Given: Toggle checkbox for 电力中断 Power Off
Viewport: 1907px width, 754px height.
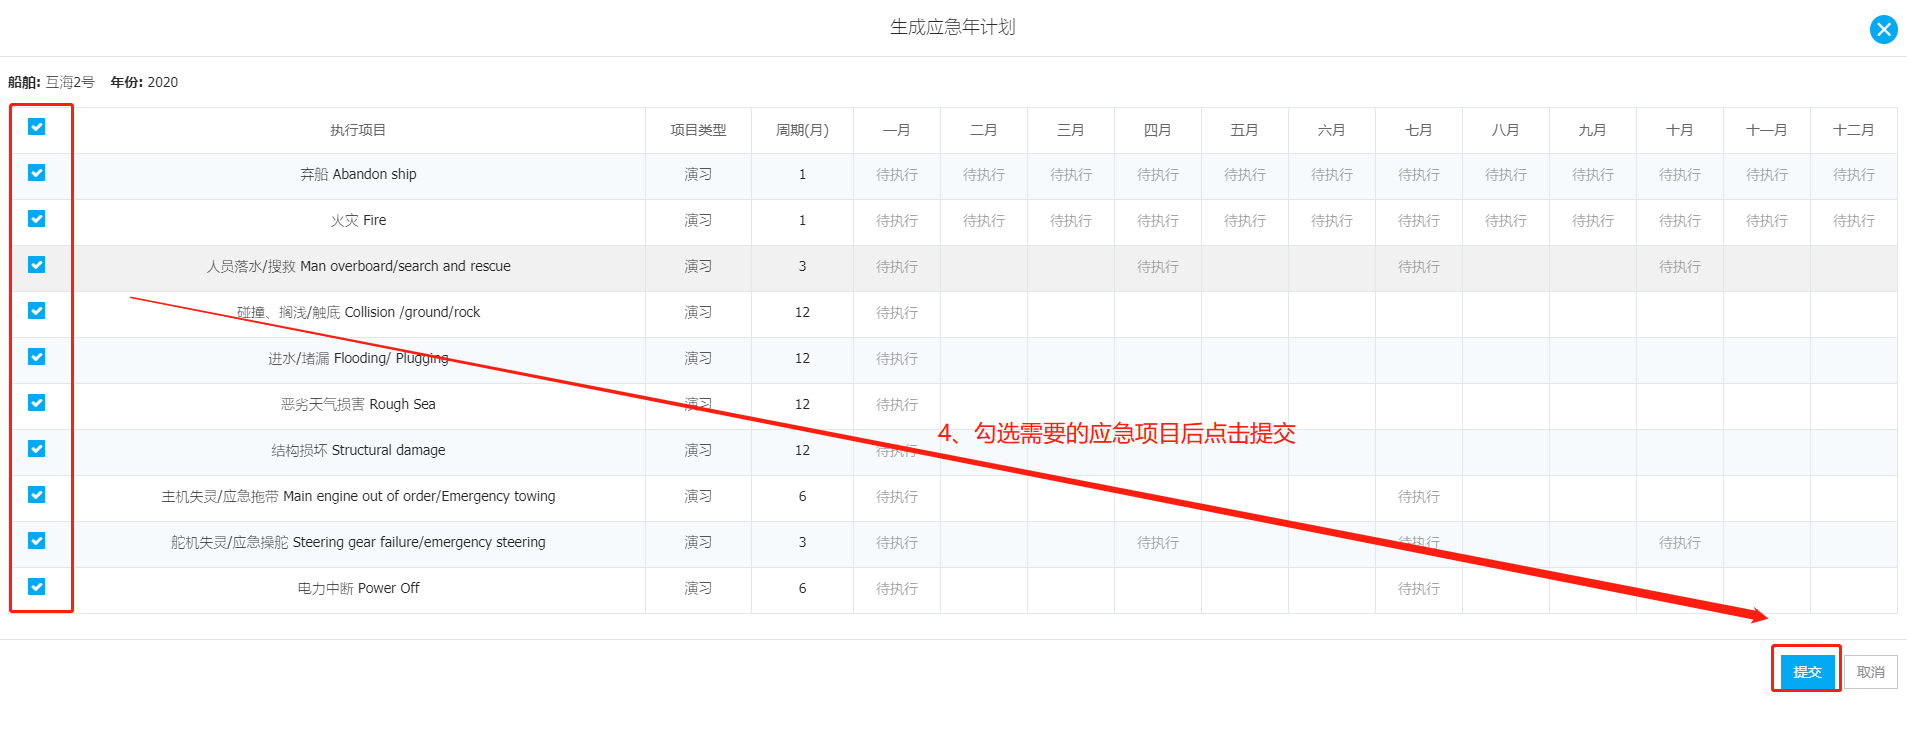Looking at the screenshot, I should pos(37,587).
